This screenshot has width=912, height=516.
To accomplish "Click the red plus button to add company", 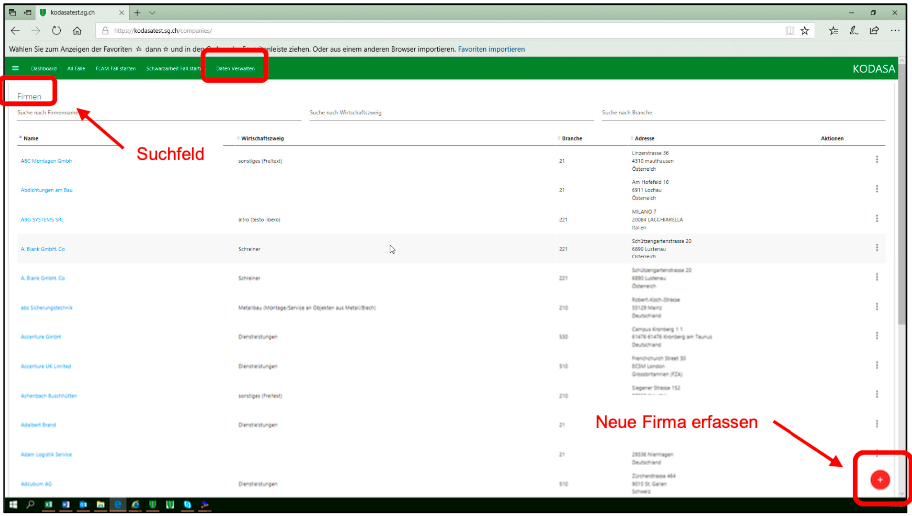I will (x=880, y=480).
